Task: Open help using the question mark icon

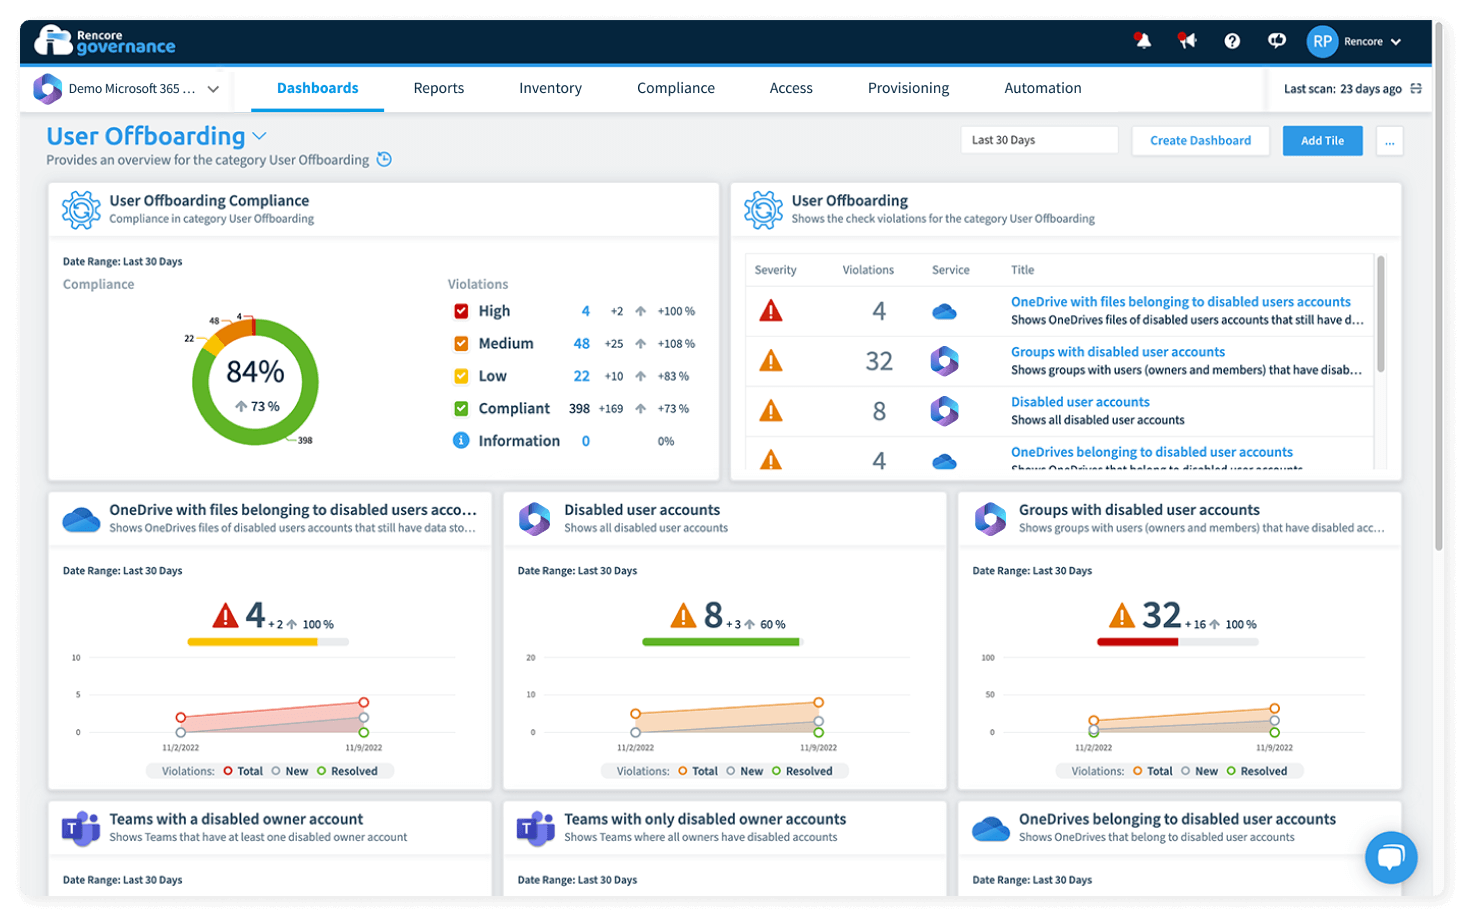Action: coord(1232,40)
